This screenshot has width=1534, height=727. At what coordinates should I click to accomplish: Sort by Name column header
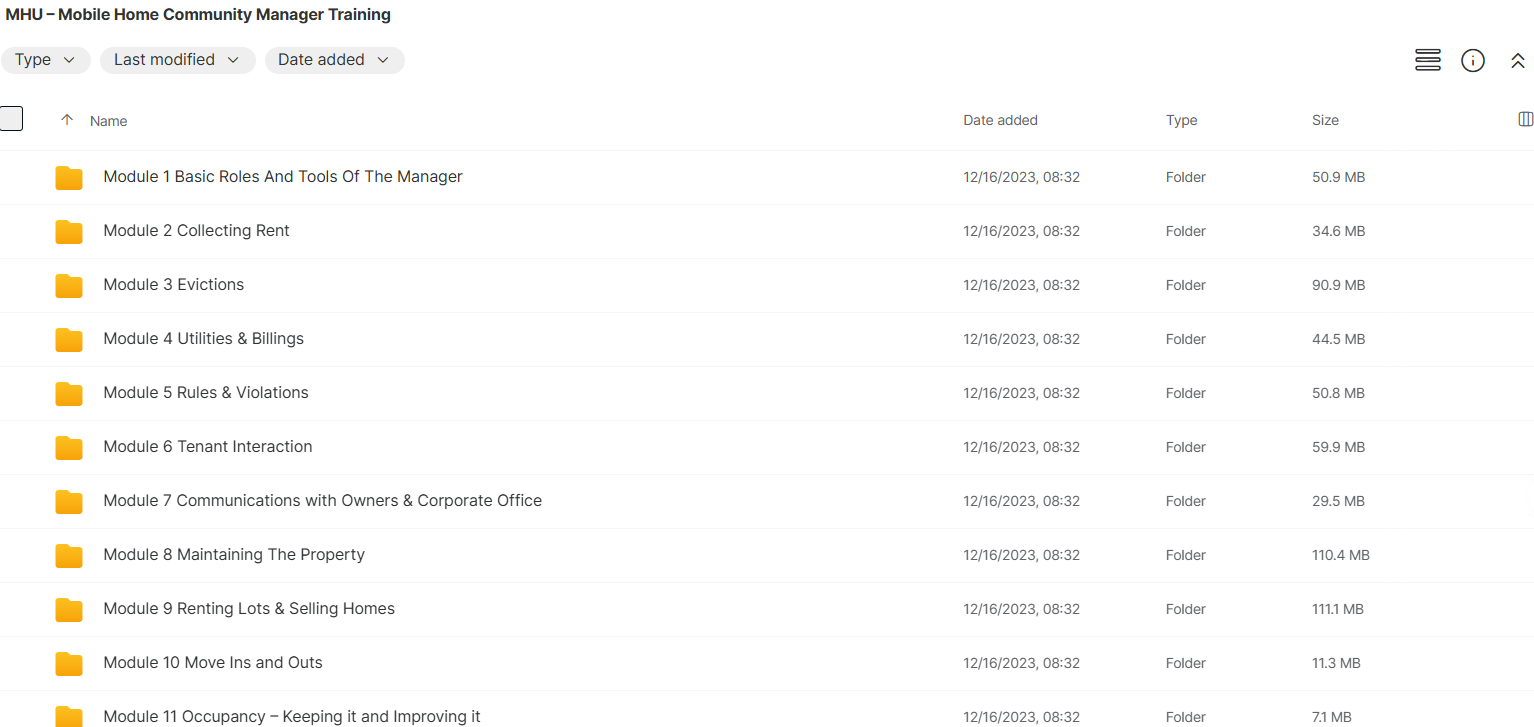tap(108, 121)
